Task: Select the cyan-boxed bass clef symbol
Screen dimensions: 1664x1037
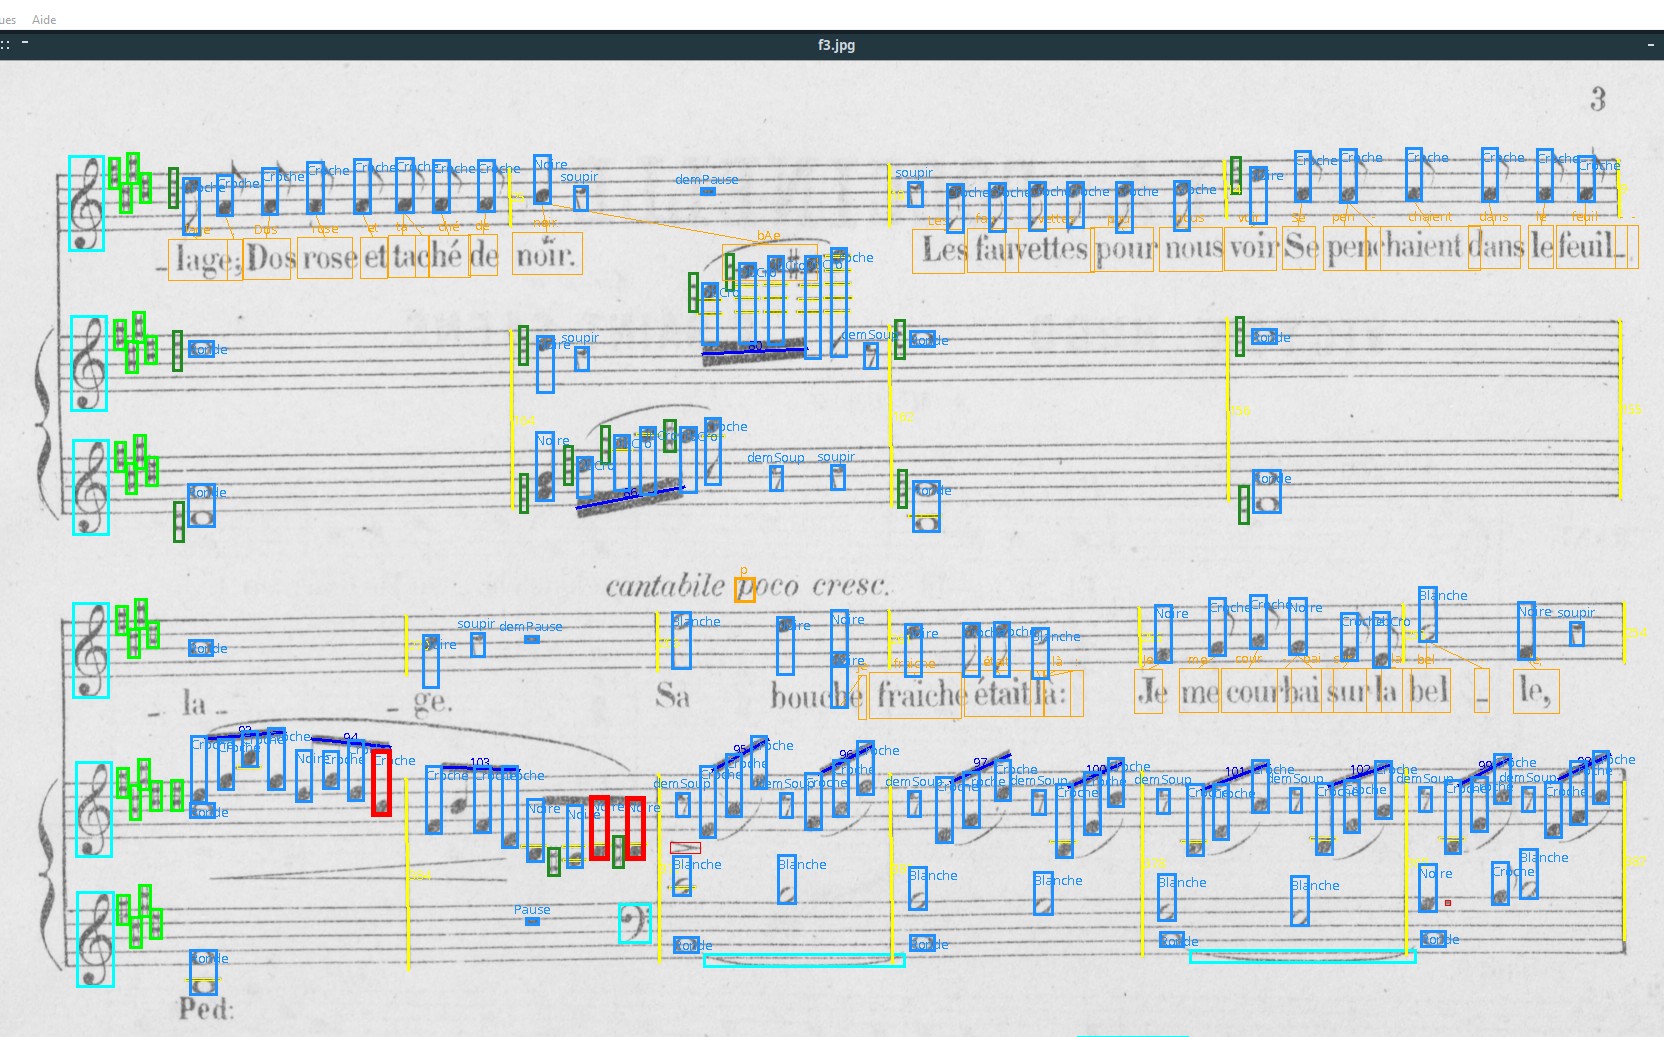Action: tap(634, 923)
